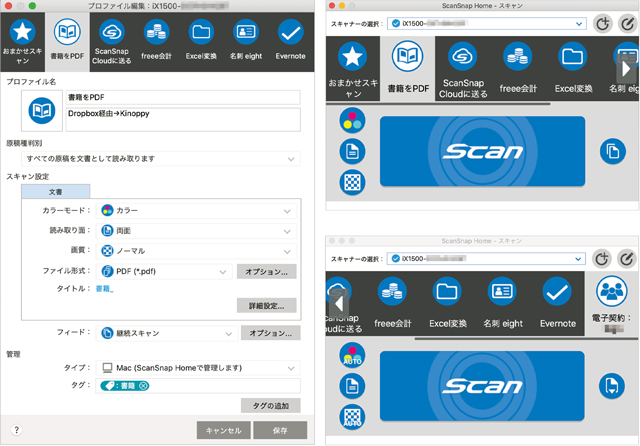Click add-profile icon in lower ScanSnap Home window
Screen dimensions: 640x446
[602, 259]
